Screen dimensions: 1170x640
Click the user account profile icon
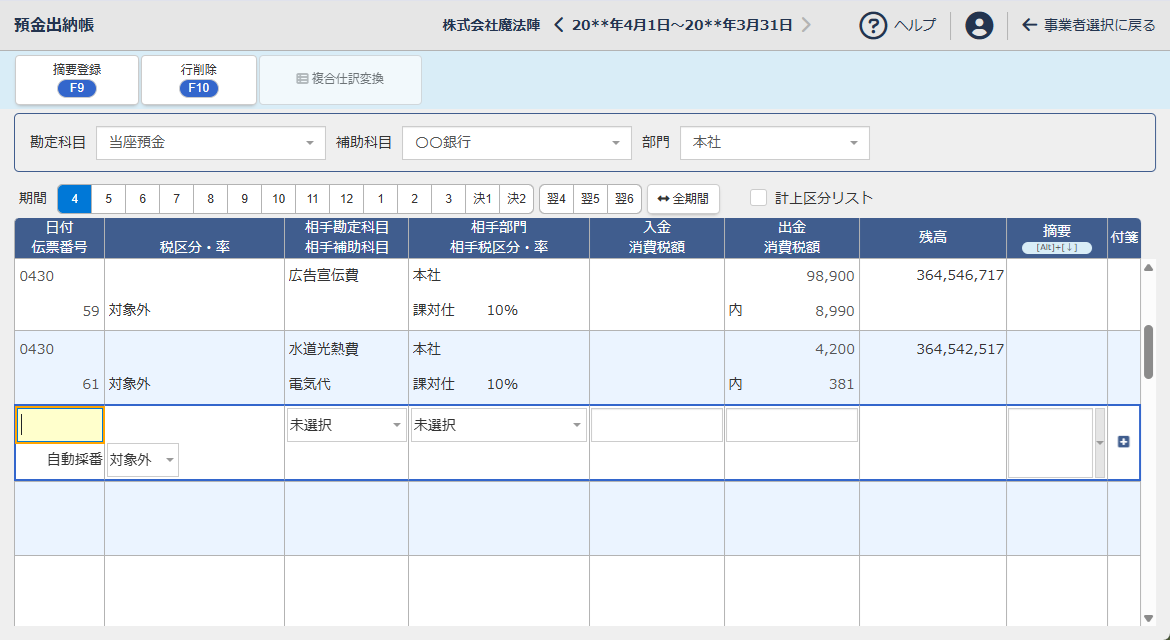[x=979, y=26]
